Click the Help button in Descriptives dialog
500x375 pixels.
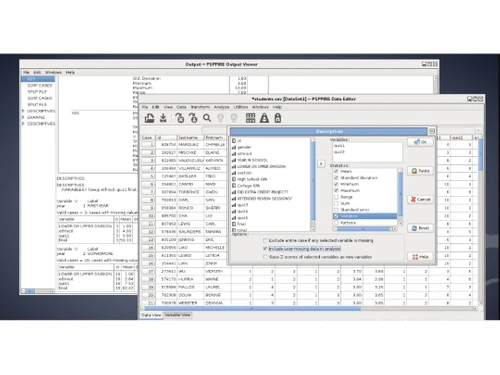tap(420, 257)
